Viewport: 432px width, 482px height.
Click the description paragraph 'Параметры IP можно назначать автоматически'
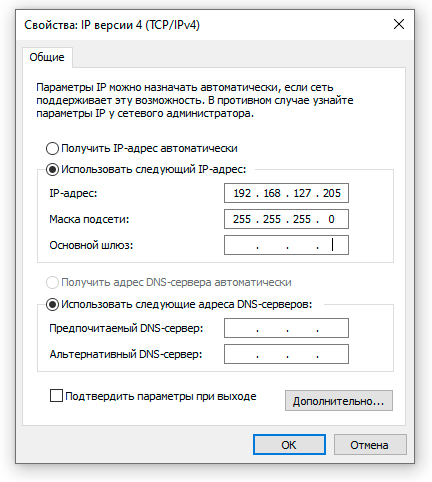click(x=195, y=100)
